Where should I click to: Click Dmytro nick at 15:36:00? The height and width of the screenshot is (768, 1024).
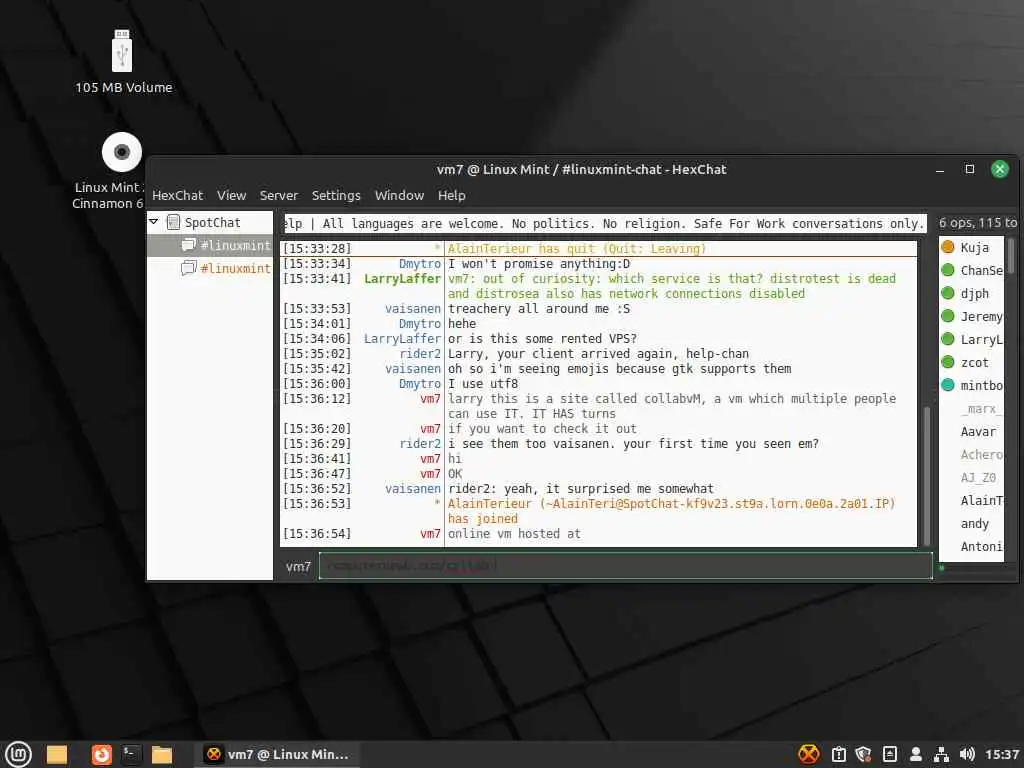tap(420, 384)
